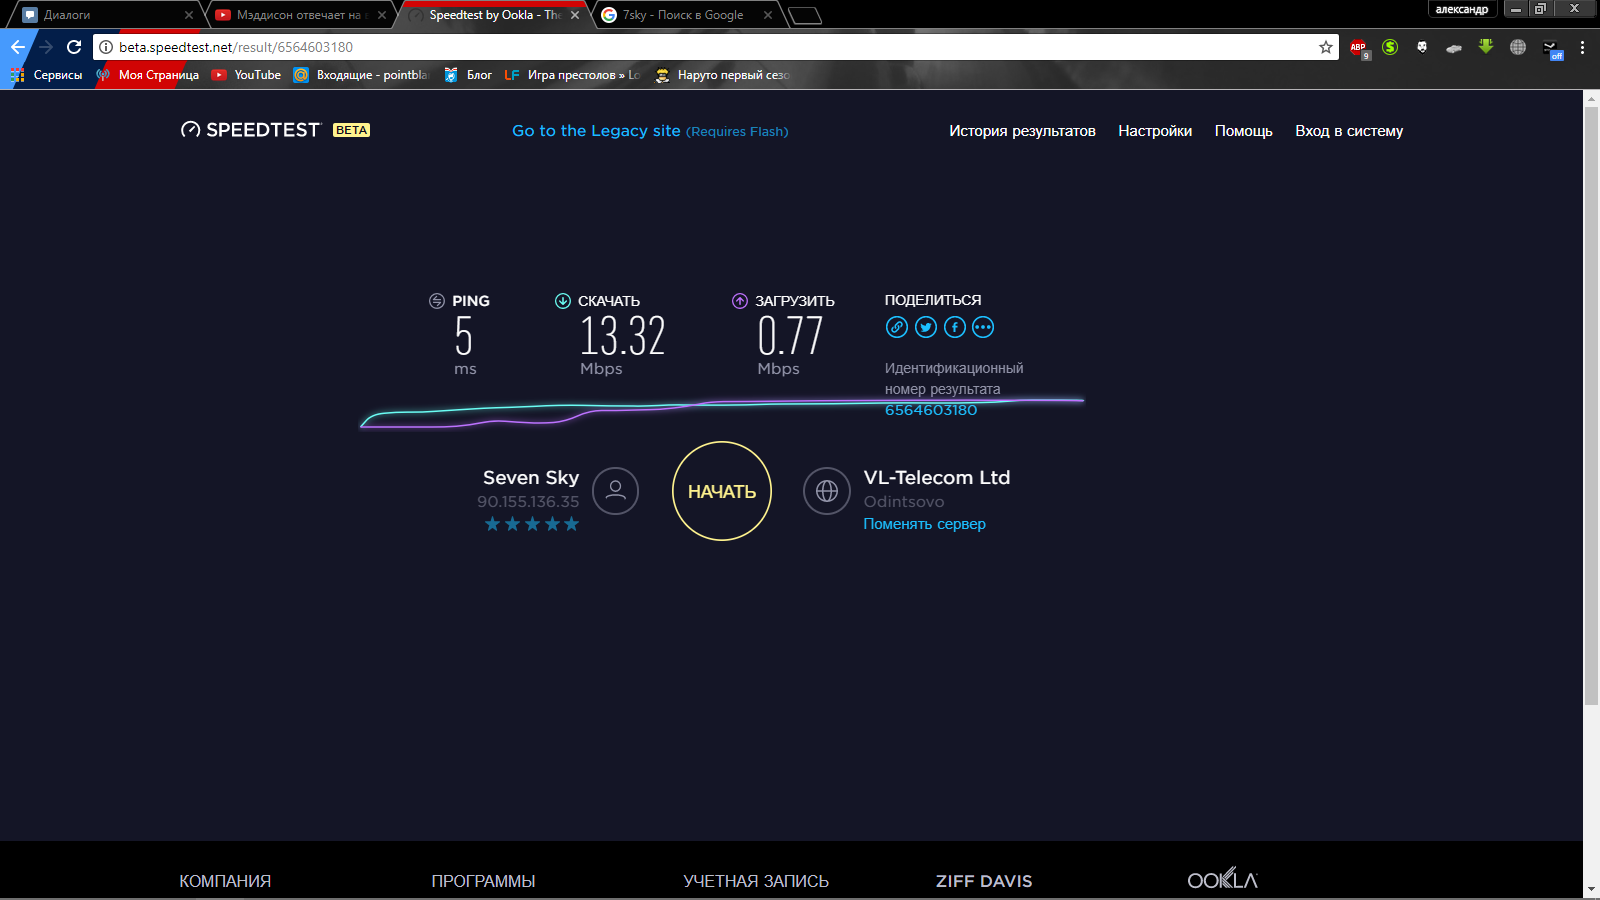This screenshot has width=1600, height=900.
Task: View site information icon in address bar
Action: tap(106, 47)
